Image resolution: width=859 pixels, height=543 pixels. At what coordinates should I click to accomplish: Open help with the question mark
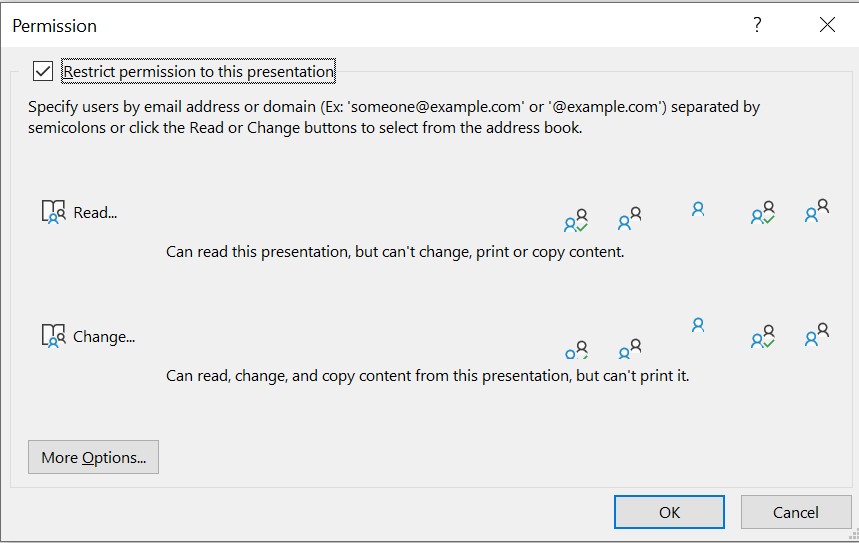tap(757, 25)
